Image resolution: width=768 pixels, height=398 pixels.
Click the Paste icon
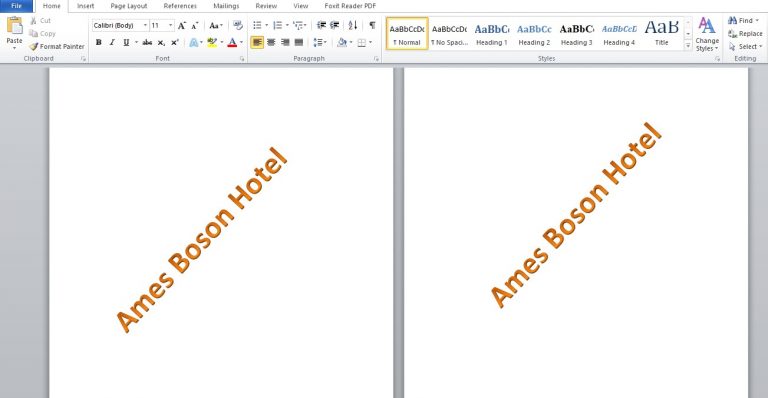pyautogui.click(x=15, y=25)
